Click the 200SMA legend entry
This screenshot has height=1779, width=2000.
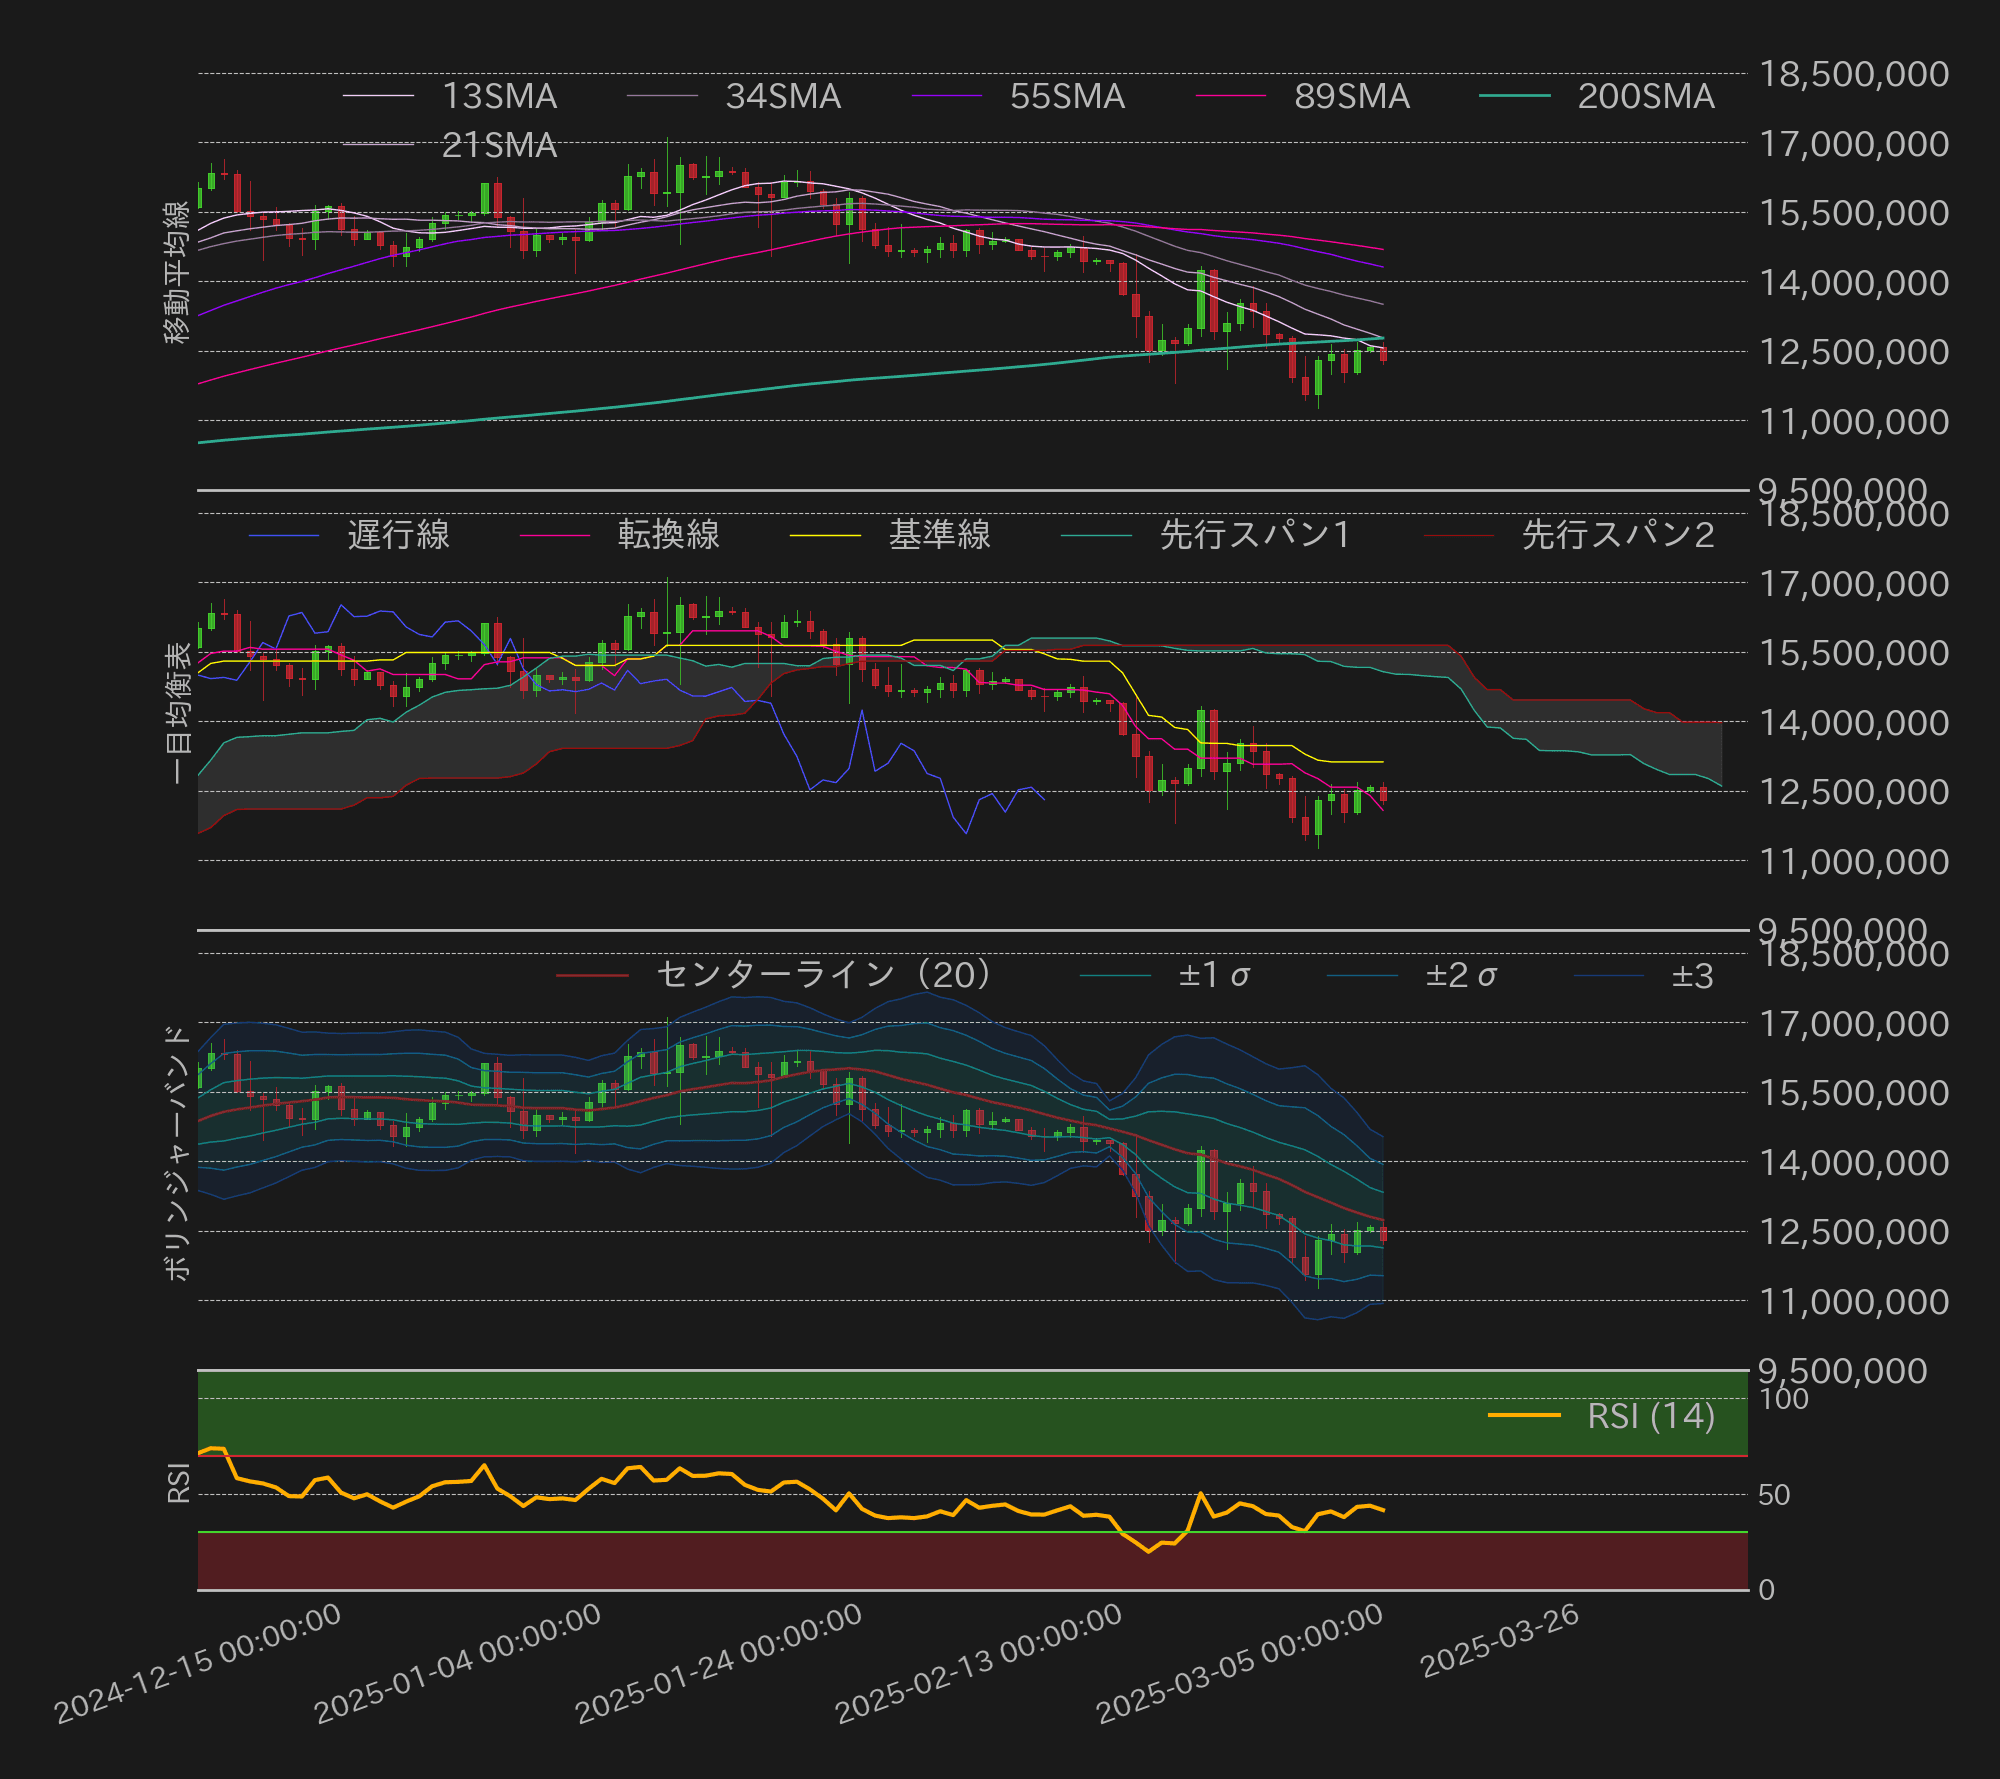(1645, 96)
